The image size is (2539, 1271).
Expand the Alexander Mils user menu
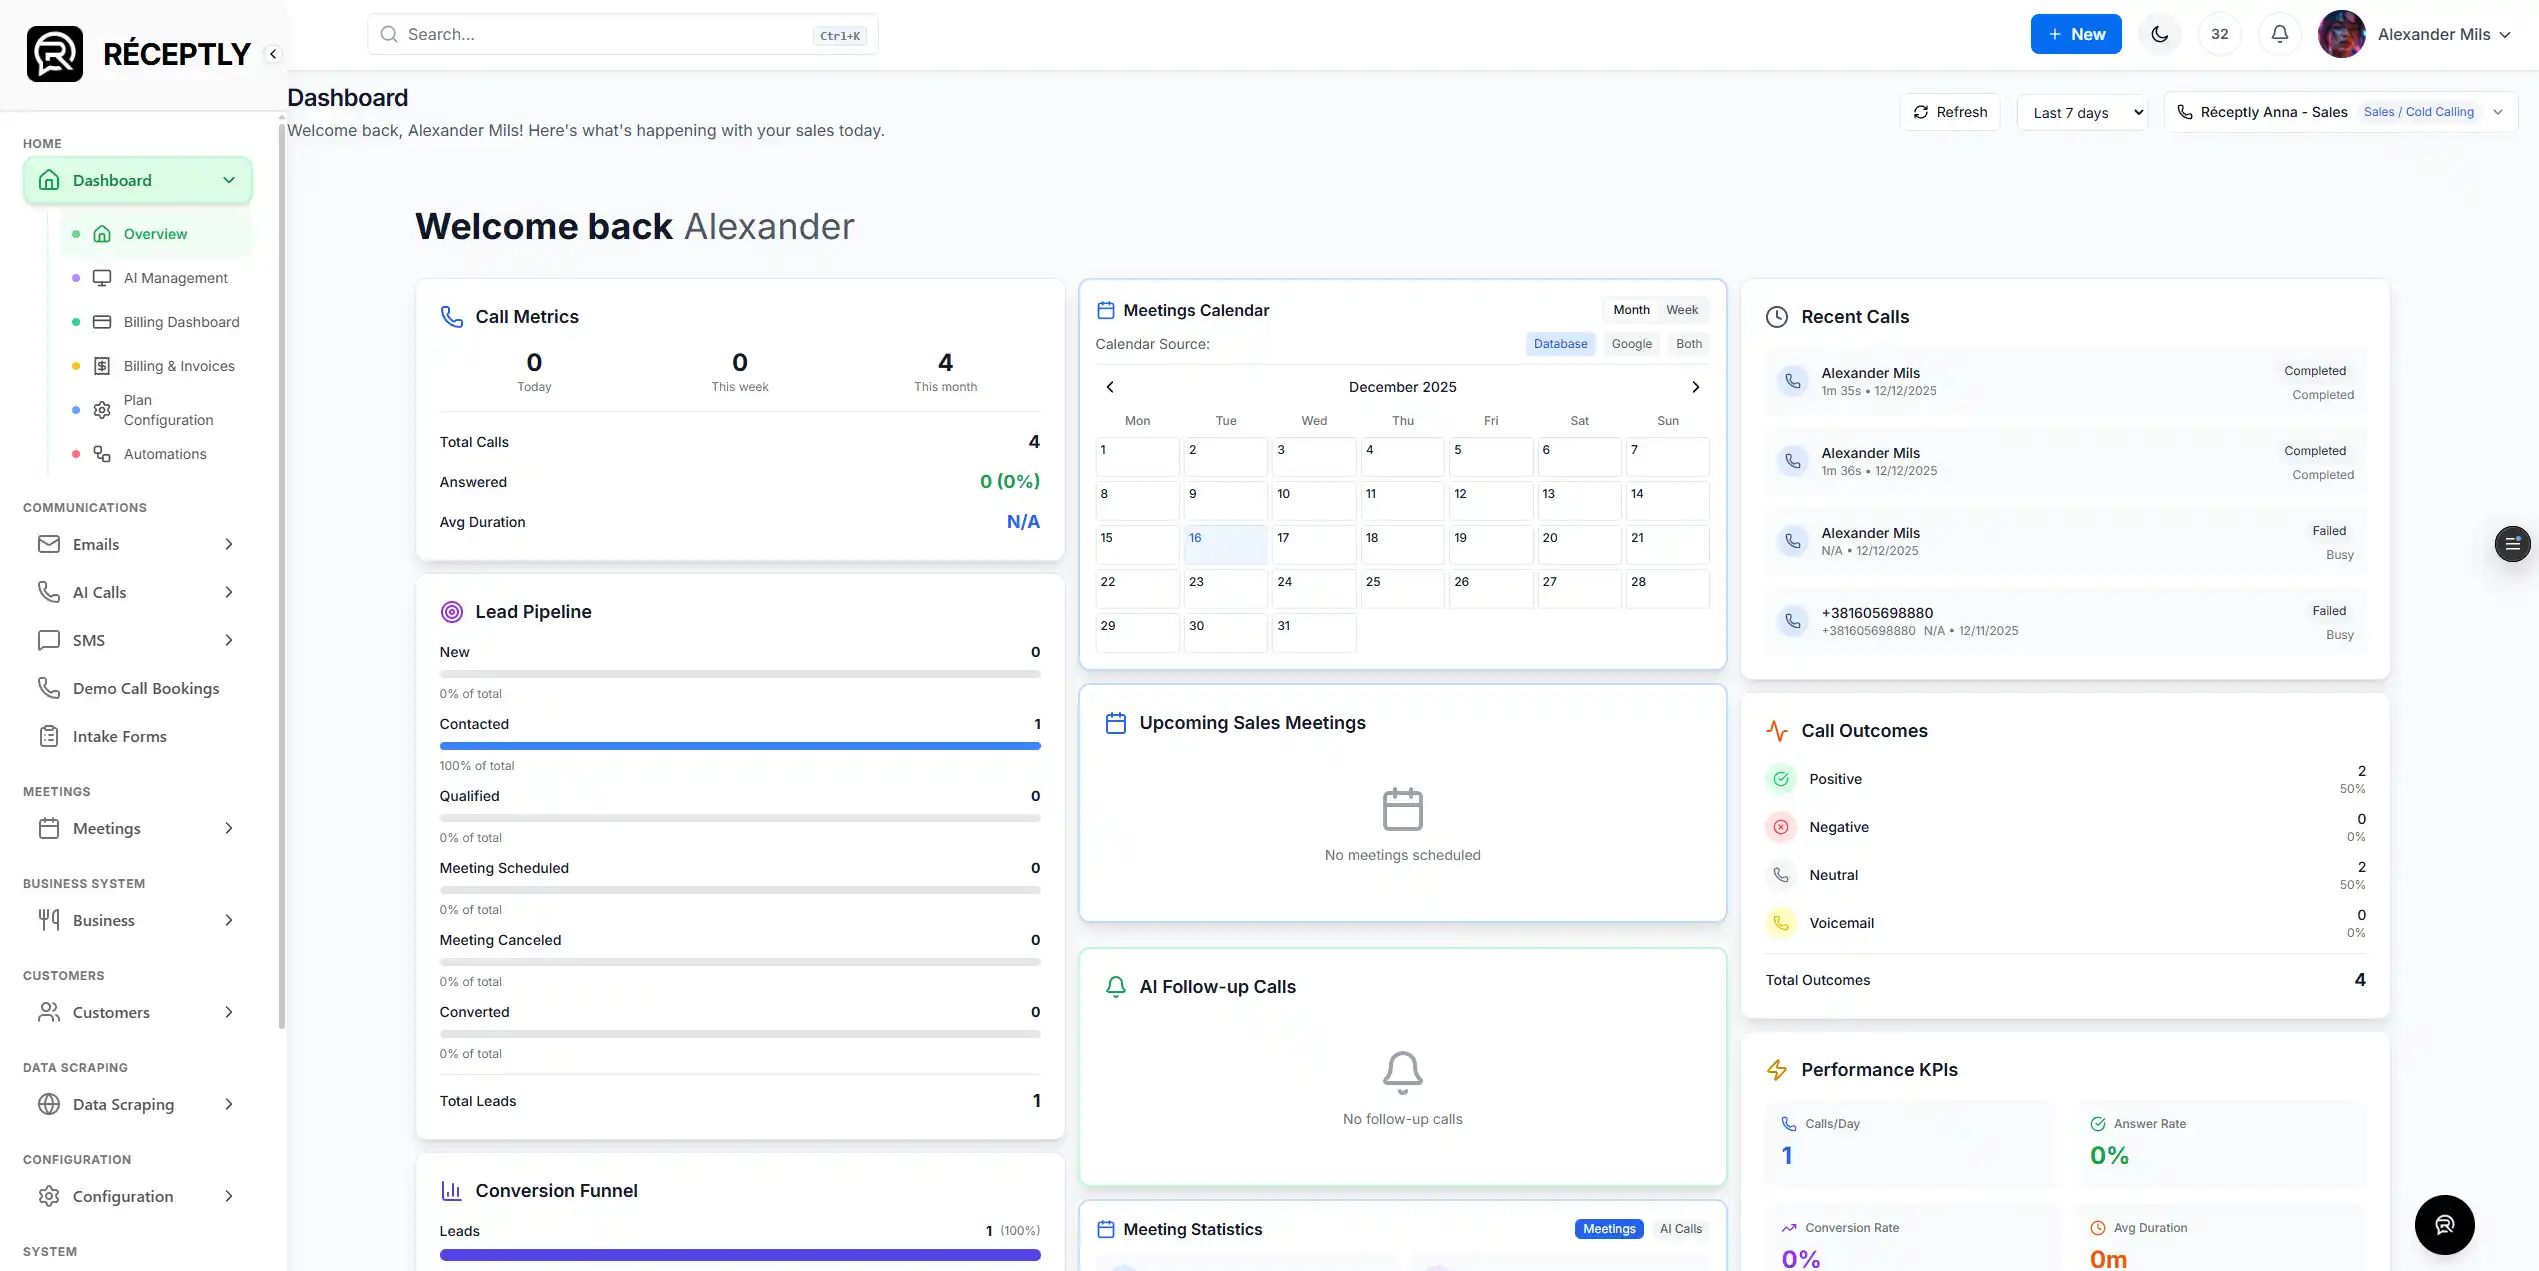[2443, 34]
